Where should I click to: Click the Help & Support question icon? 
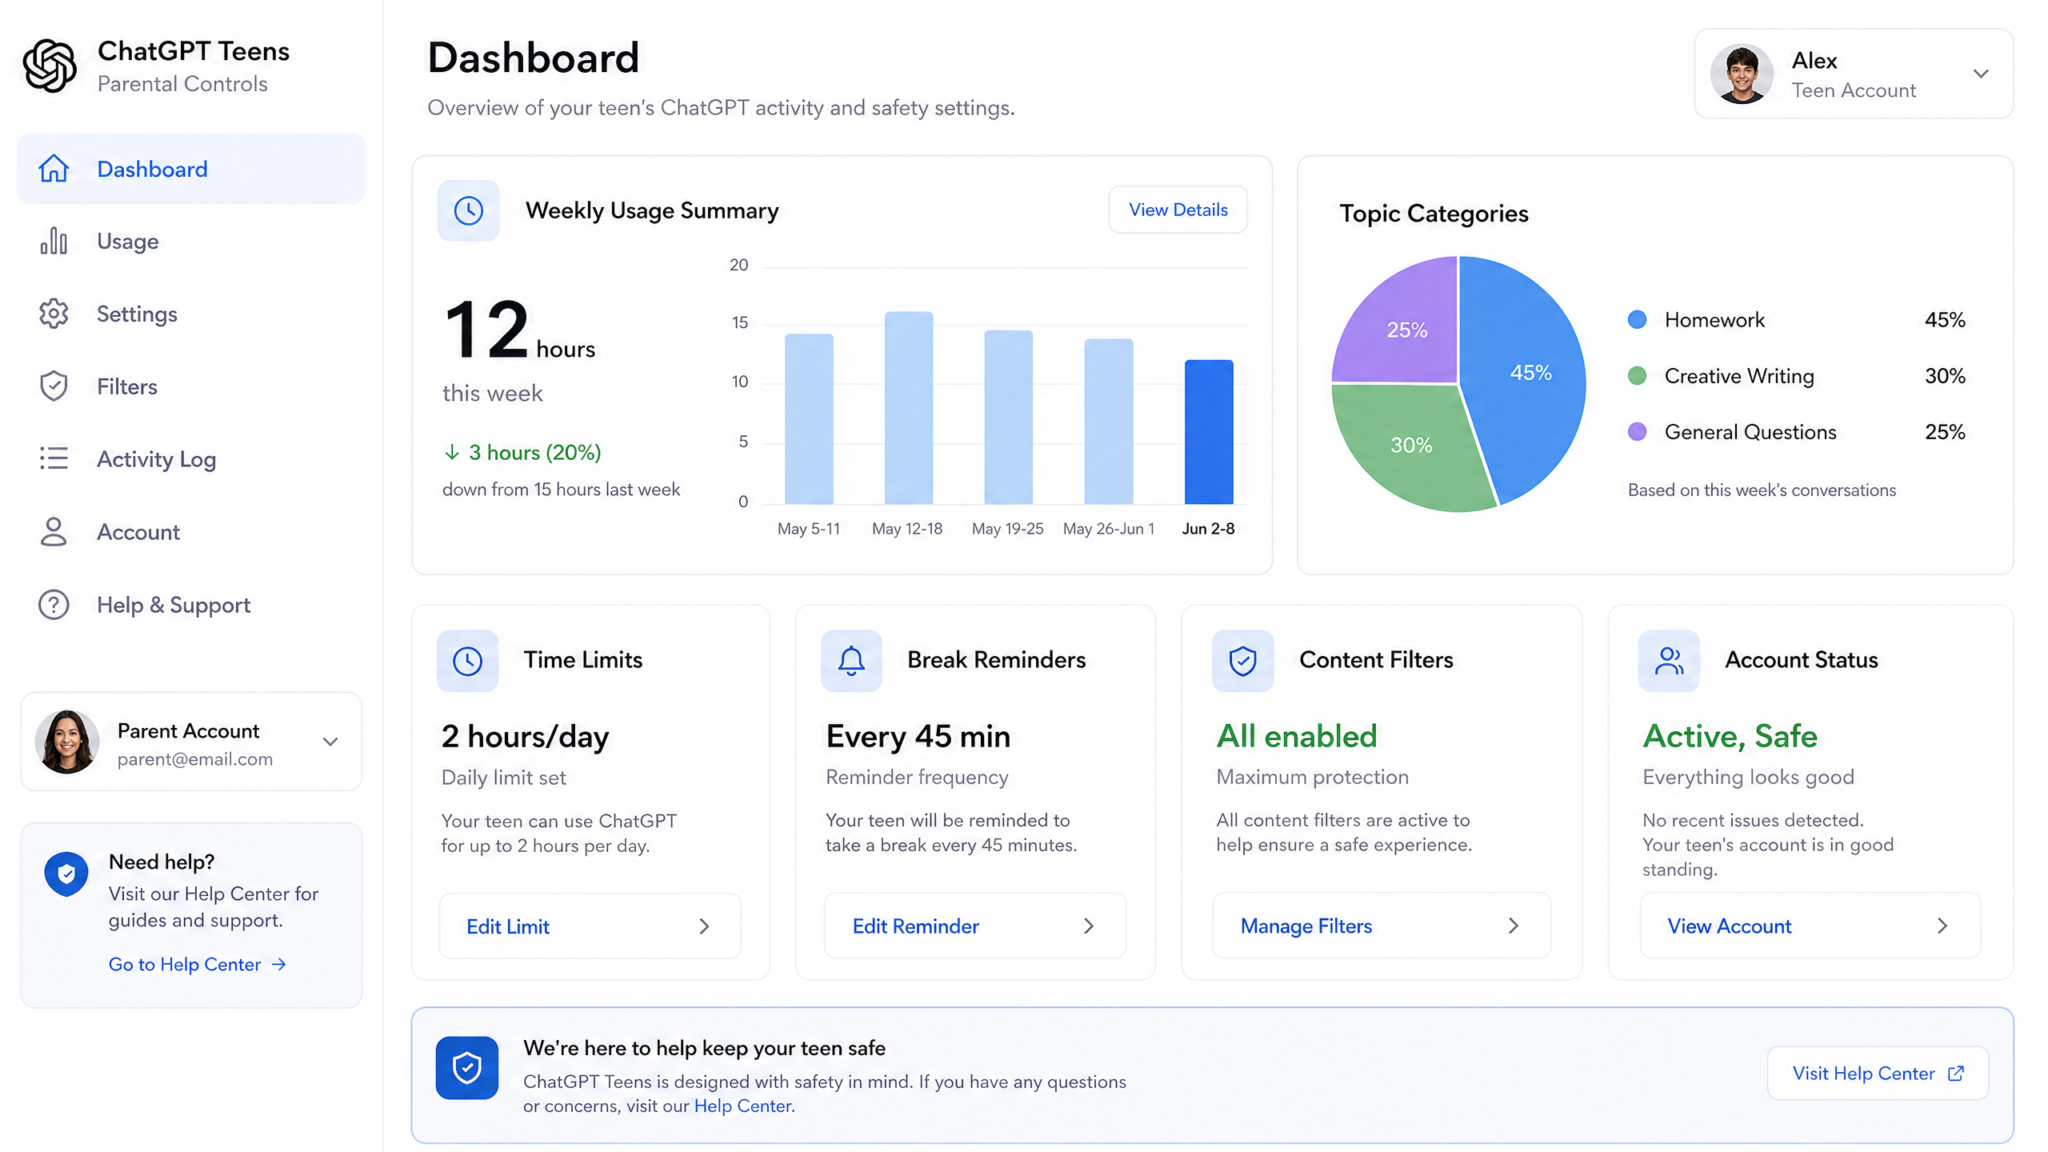point(54,604)
